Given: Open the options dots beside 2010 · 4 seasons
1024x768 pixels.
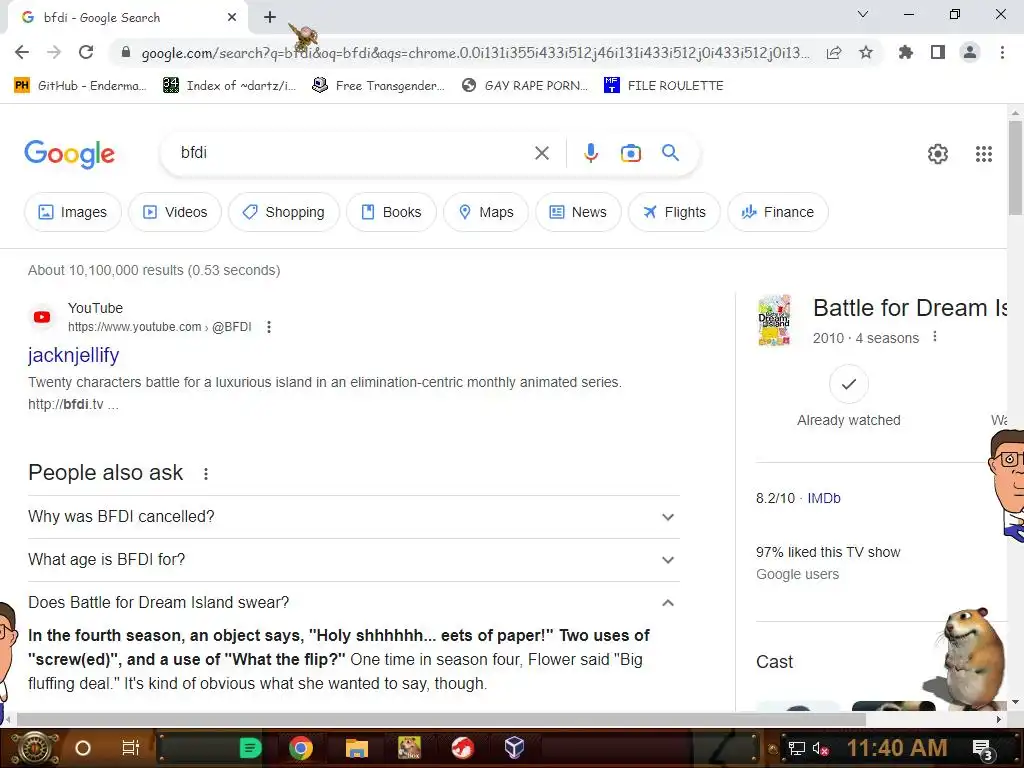Looking at the screenshot, I should (x=935, y=336).
